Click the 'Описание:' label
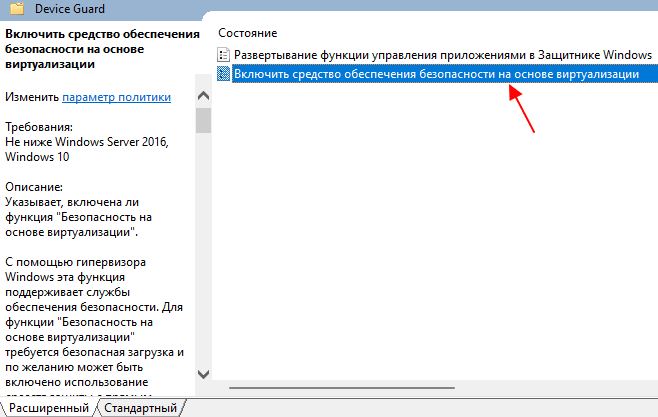658x417 pixels. (x=34, y=187)
